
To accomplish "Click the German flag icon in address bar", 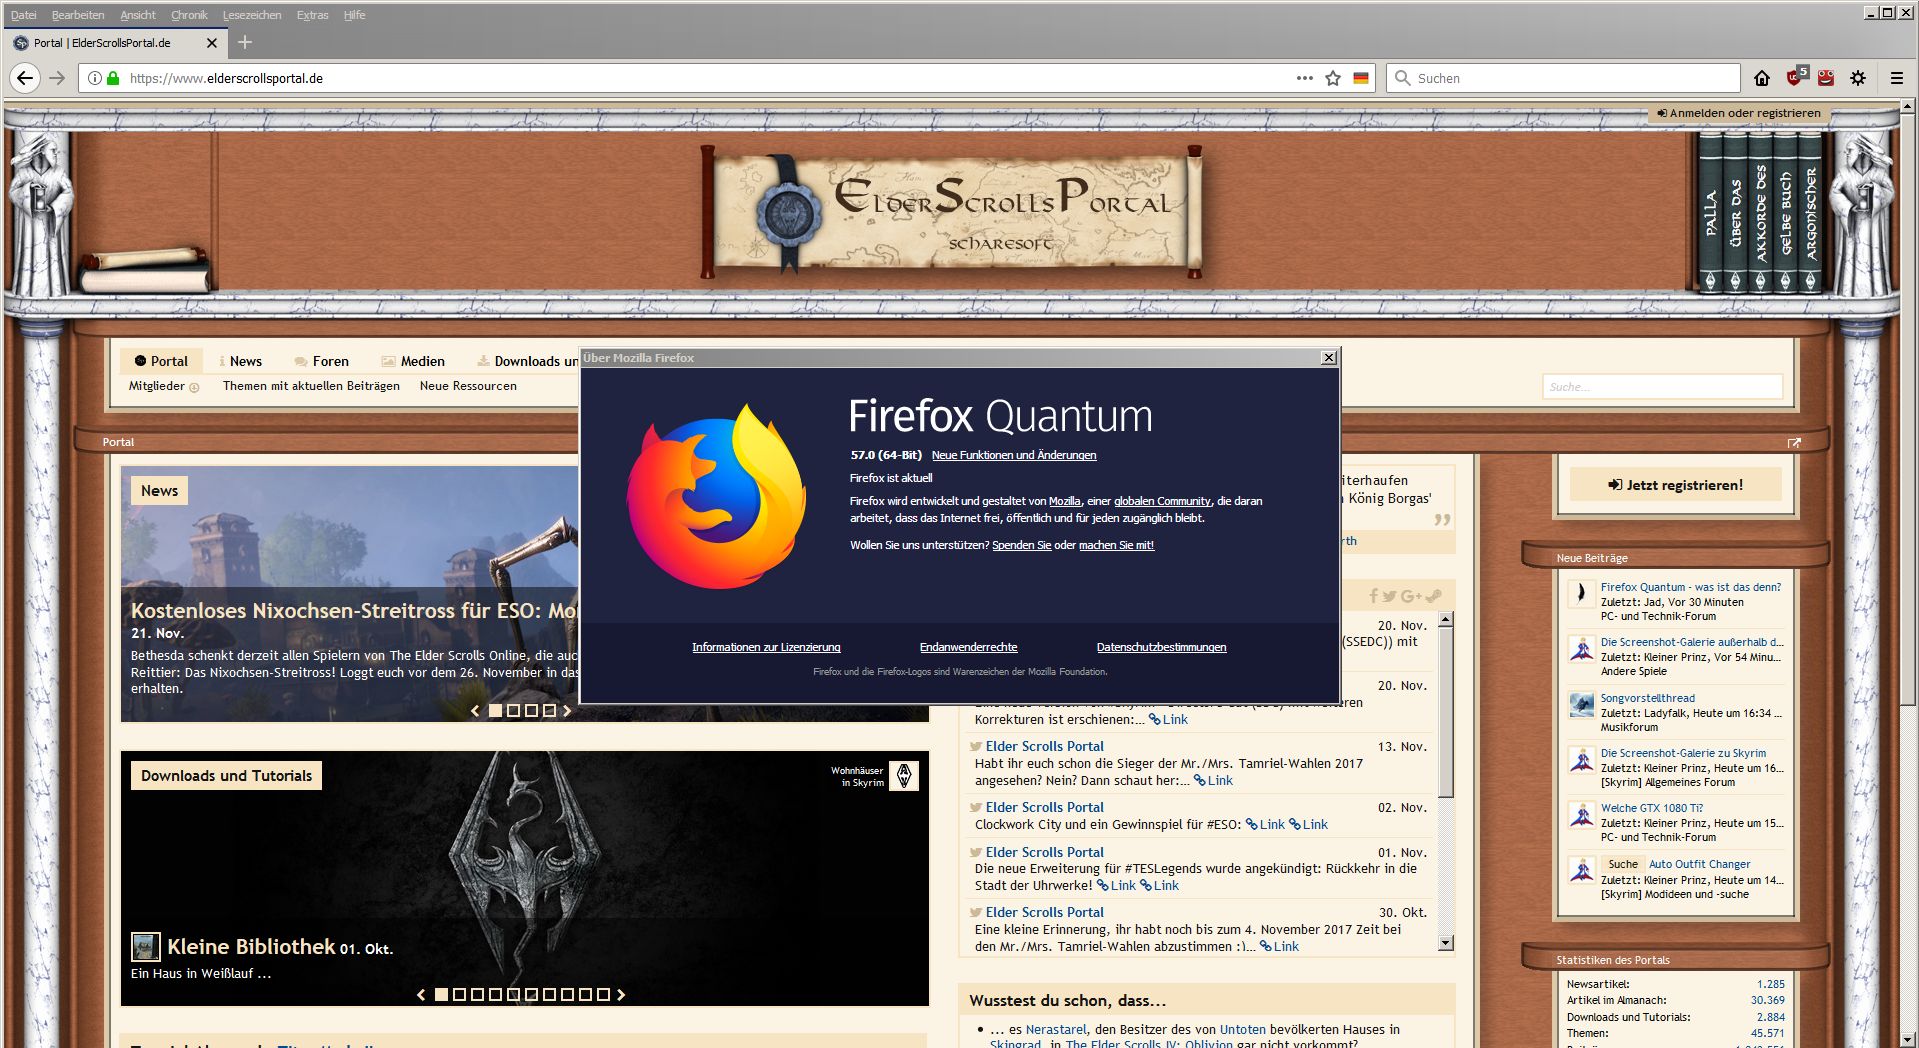I will 1361,78.
